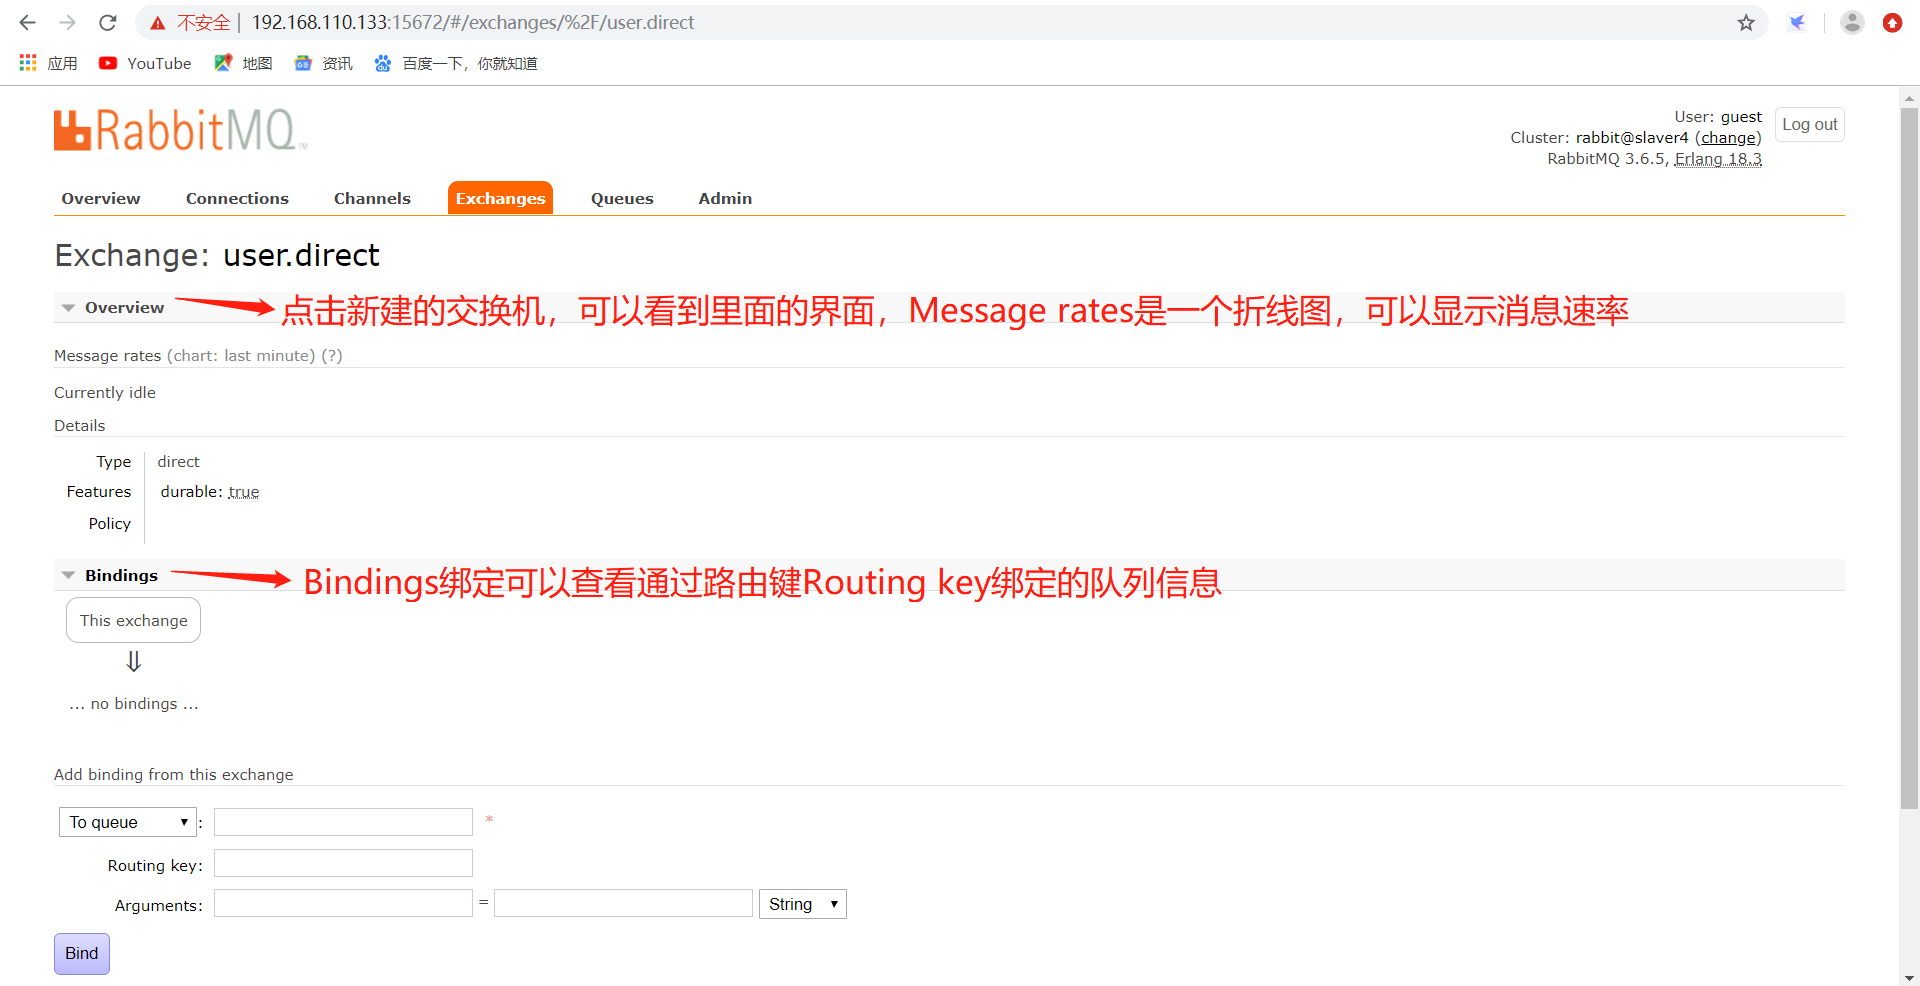Open the YouTube bookmark
1920x986 pixels.
(144, 62)
